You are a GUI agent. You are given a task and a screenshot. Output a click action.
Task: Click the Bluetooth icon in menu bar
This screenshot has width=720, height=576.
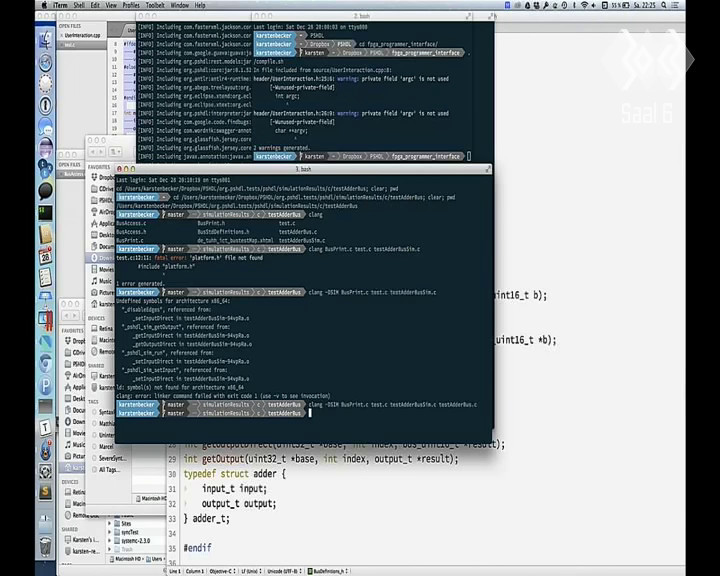click(x=574, y=5)
